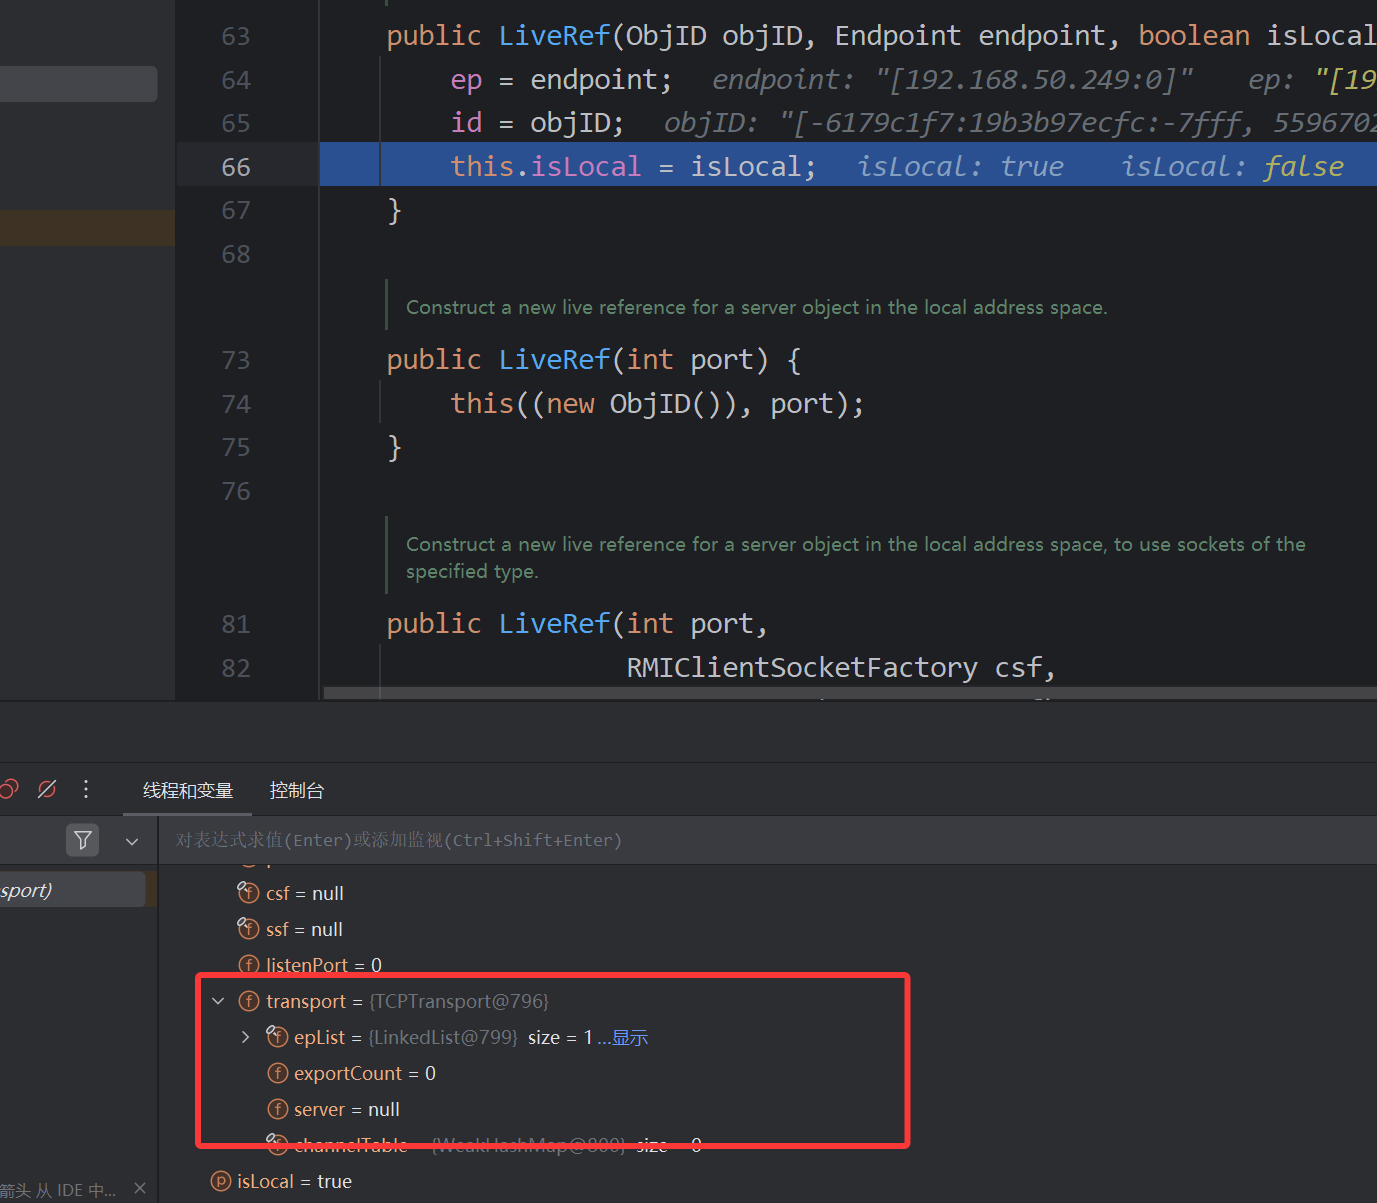Viewport: 1377px width, 1203px height.
Task: Click the 显示 link beside epList
Action: [629, 1037]
